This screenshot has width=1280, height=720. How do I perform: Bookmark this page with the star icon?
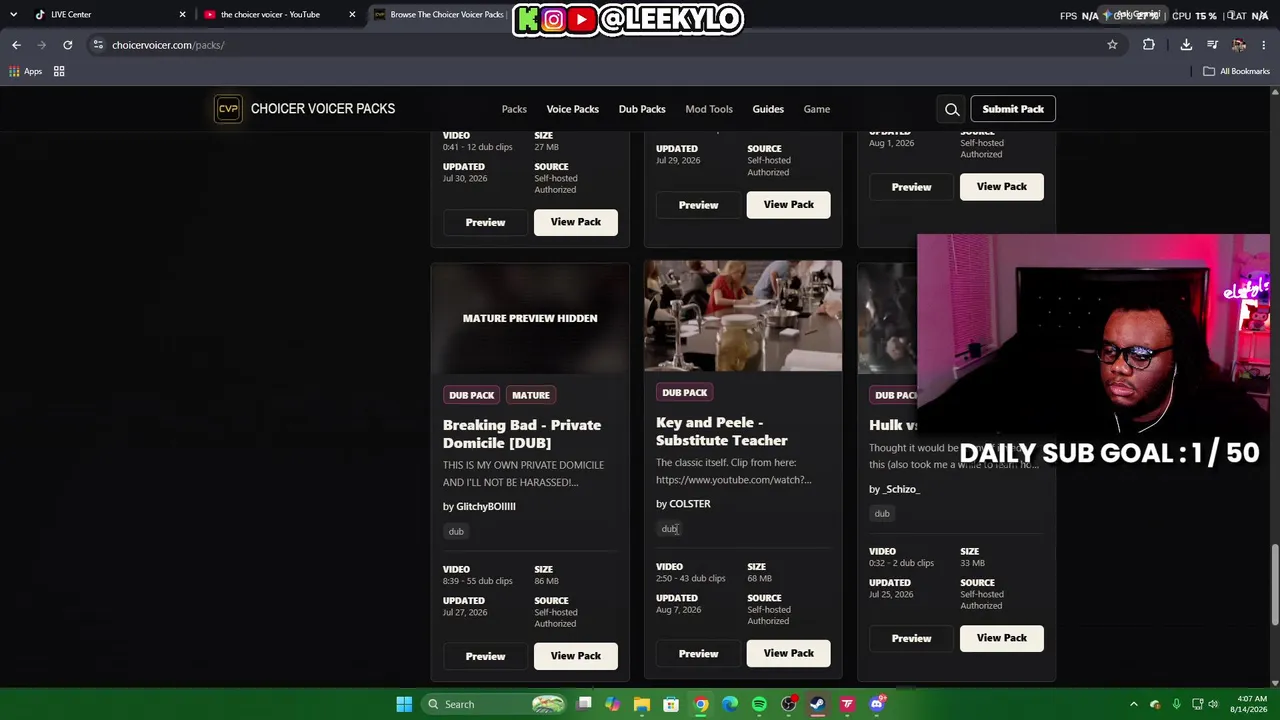pos(1112,45)
